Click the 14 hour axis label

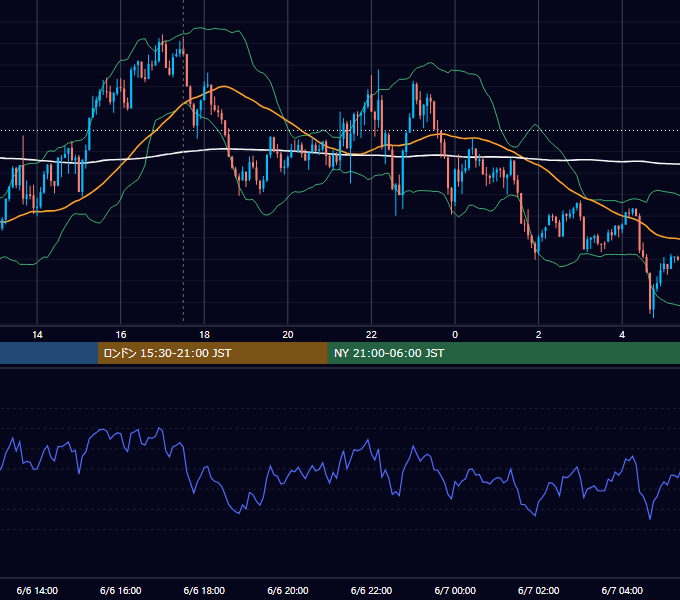point(37,335)
